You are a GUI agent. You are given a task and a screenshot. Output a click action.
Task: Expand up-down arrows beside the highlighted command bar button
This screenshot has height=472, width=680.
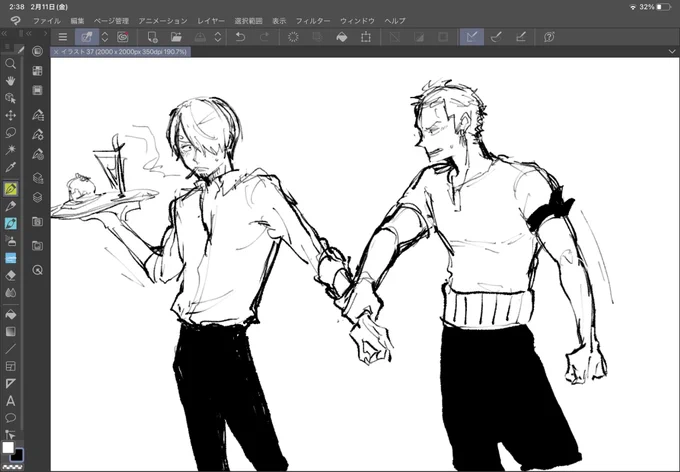(x=105, y=37)
